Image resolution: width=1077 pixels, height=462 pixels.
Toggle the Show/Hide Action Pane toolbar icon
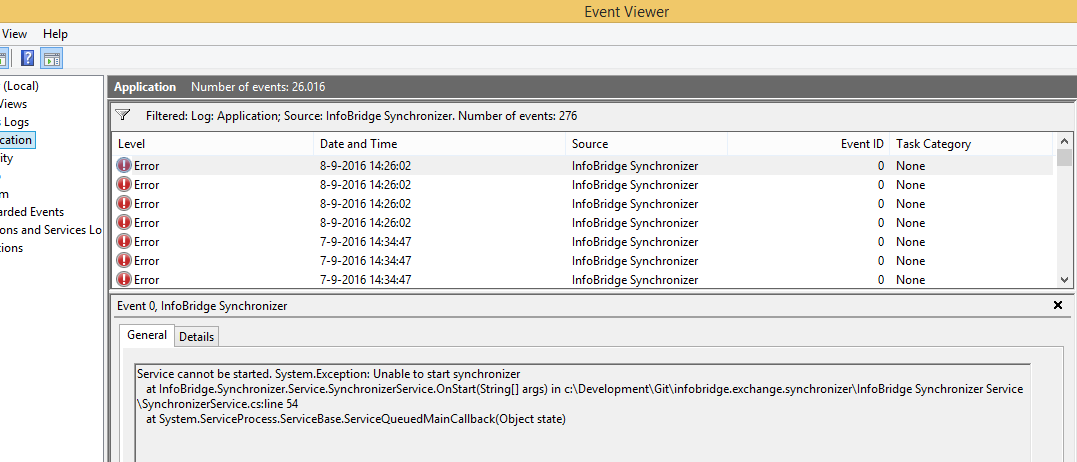52,58
